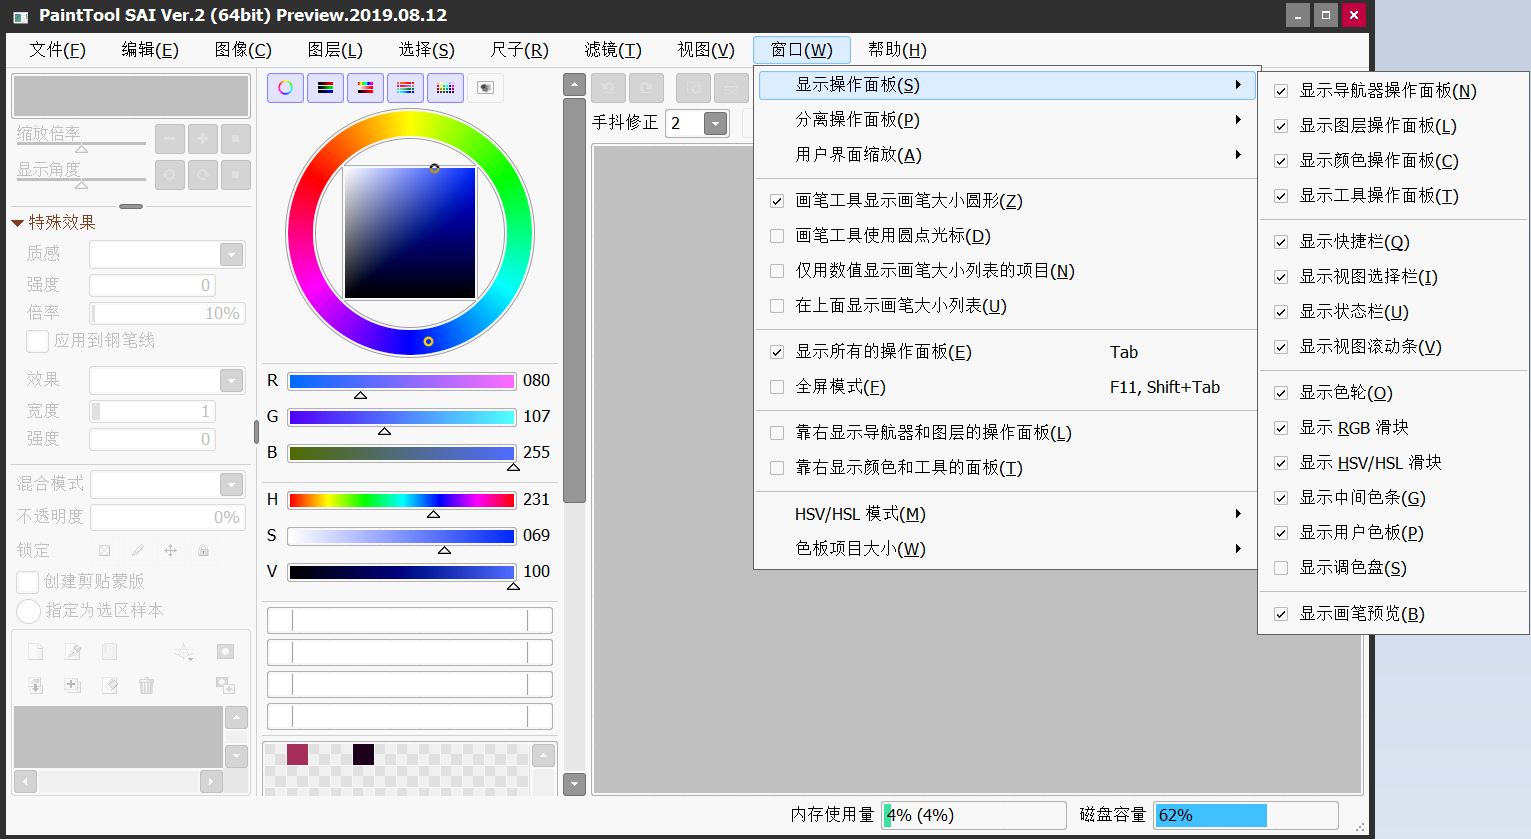Open the 视图(V) menu
The width and height of the screenshot is (1531, 839).
coord(706,50)
